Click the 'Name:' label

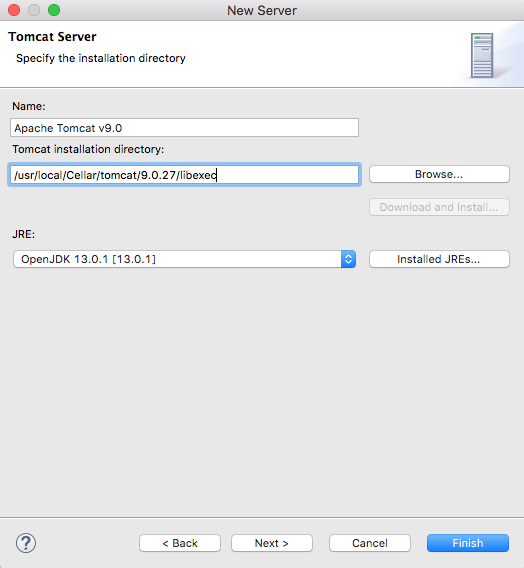tap(29, 106)
